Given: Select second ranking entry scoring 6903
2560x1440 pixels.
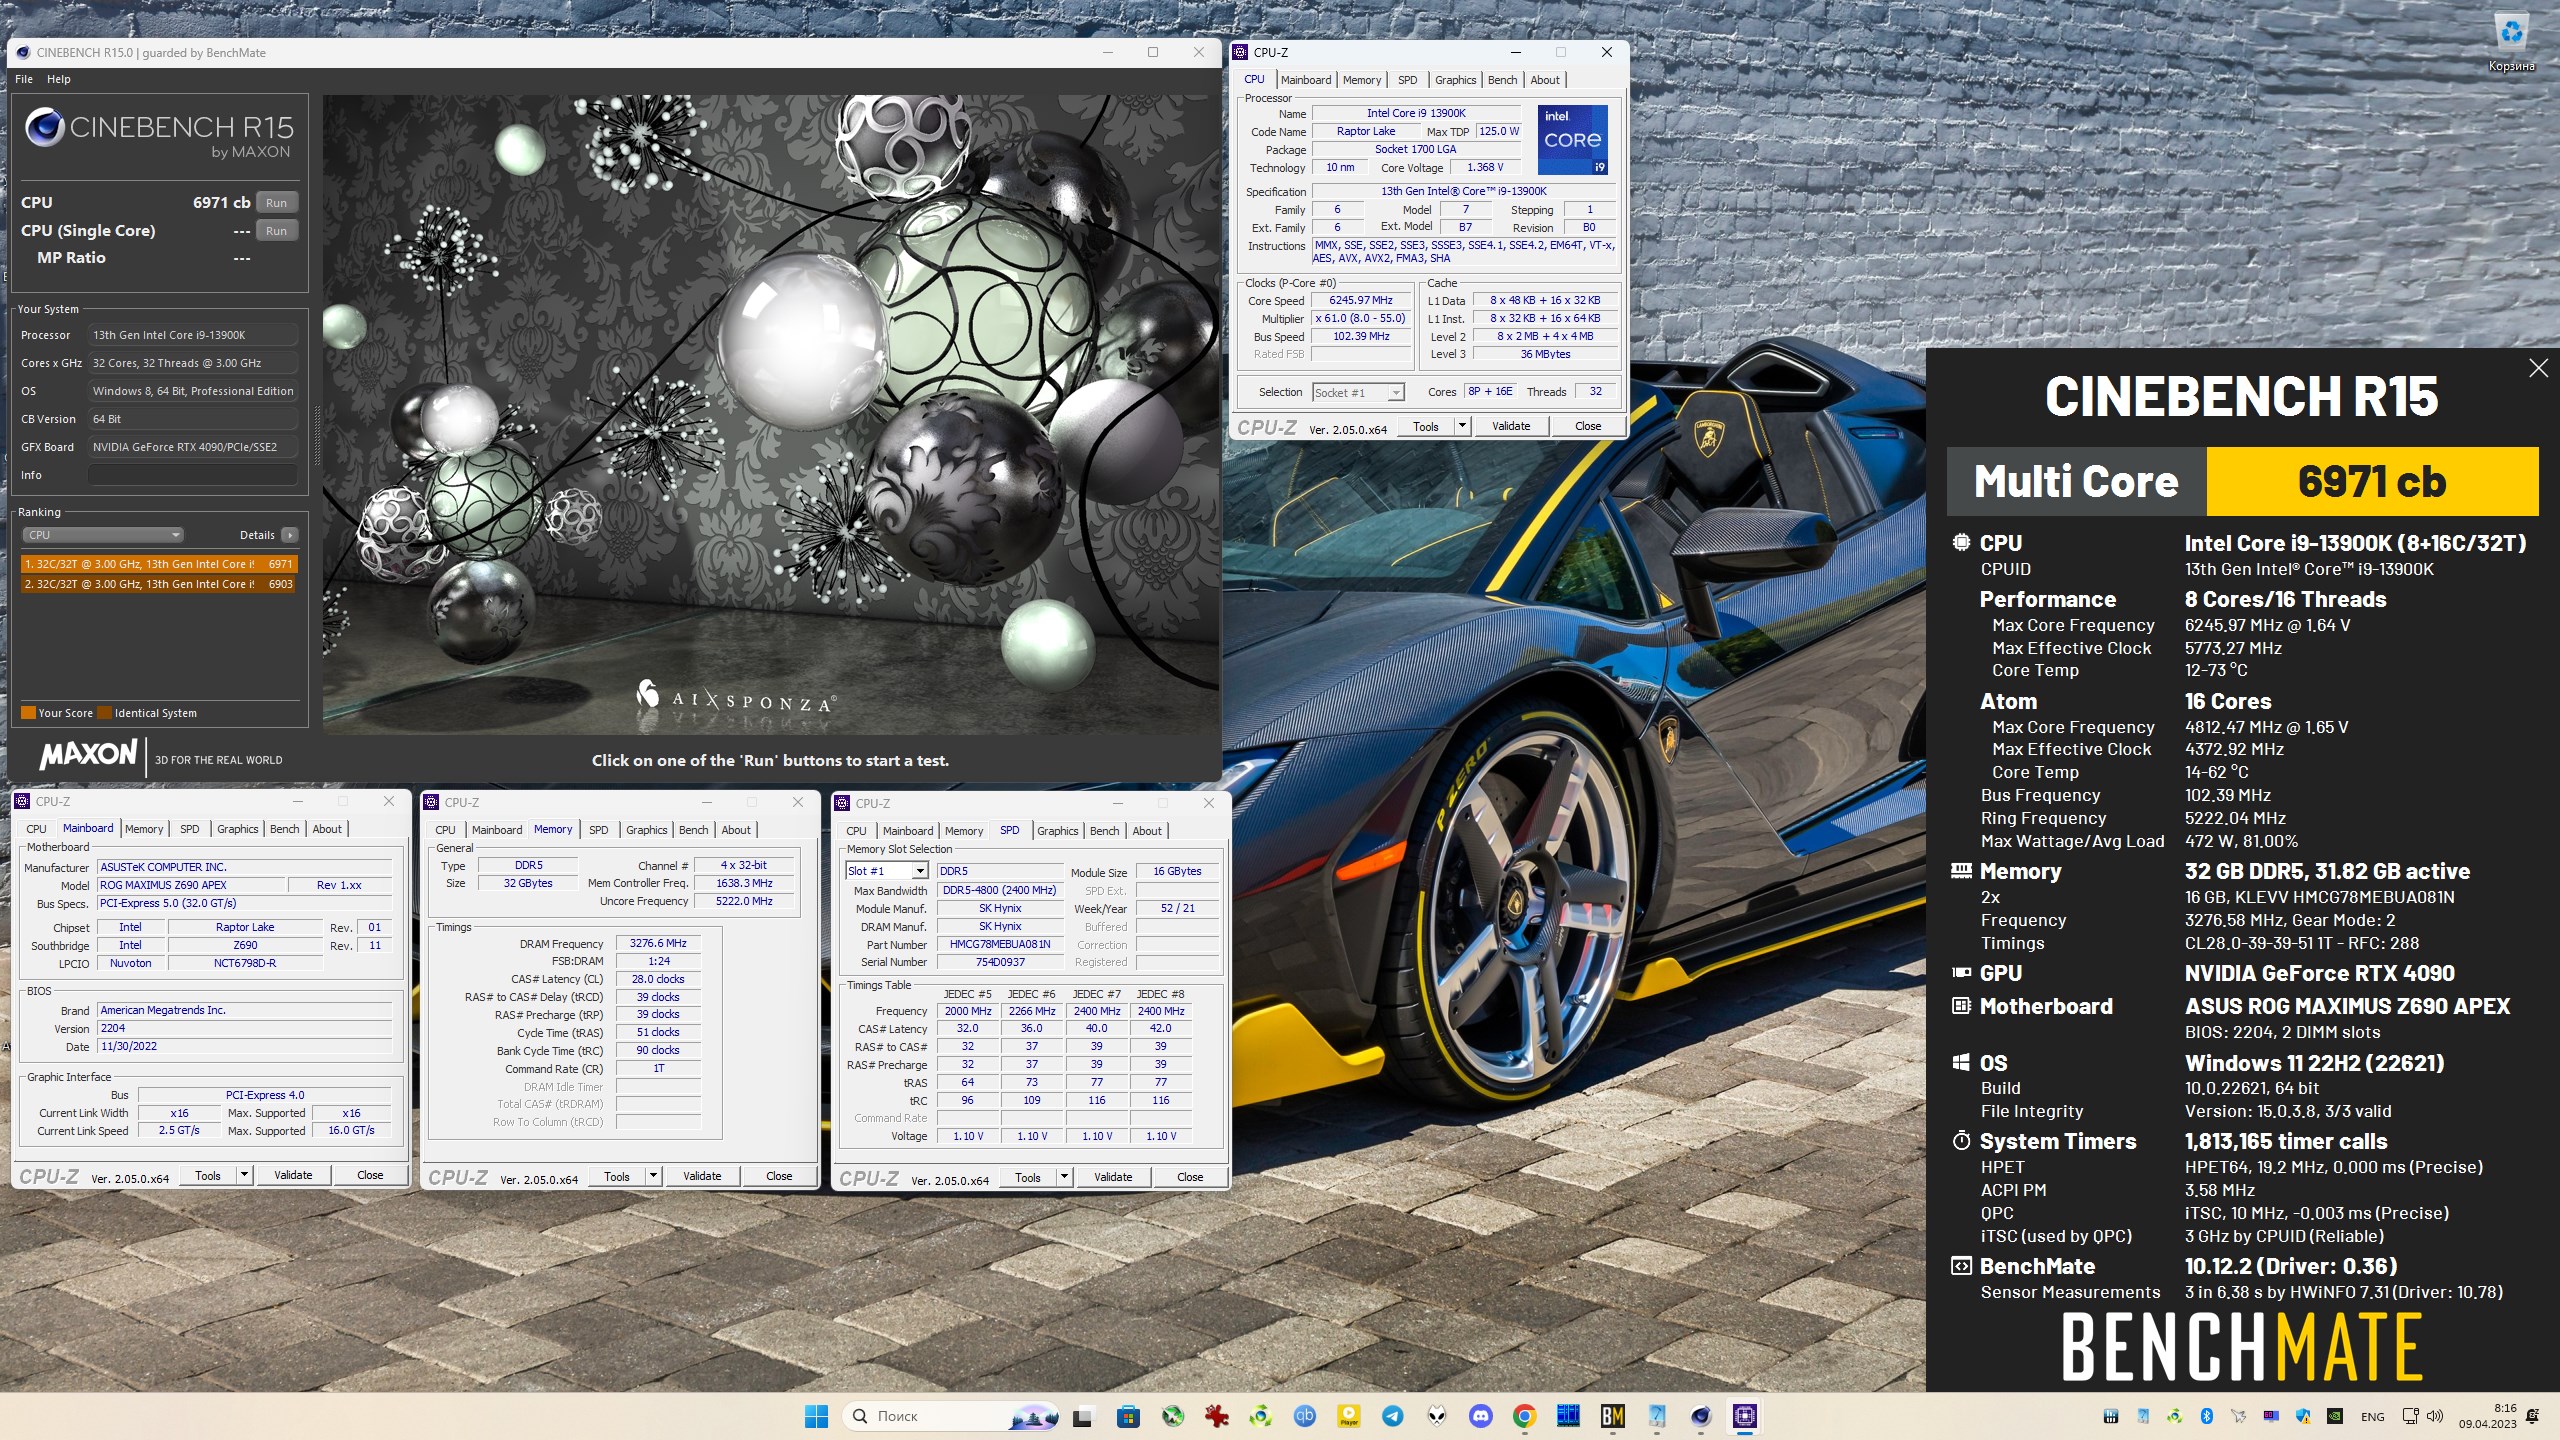Looking at the screenshot, I should pos(159,584).
